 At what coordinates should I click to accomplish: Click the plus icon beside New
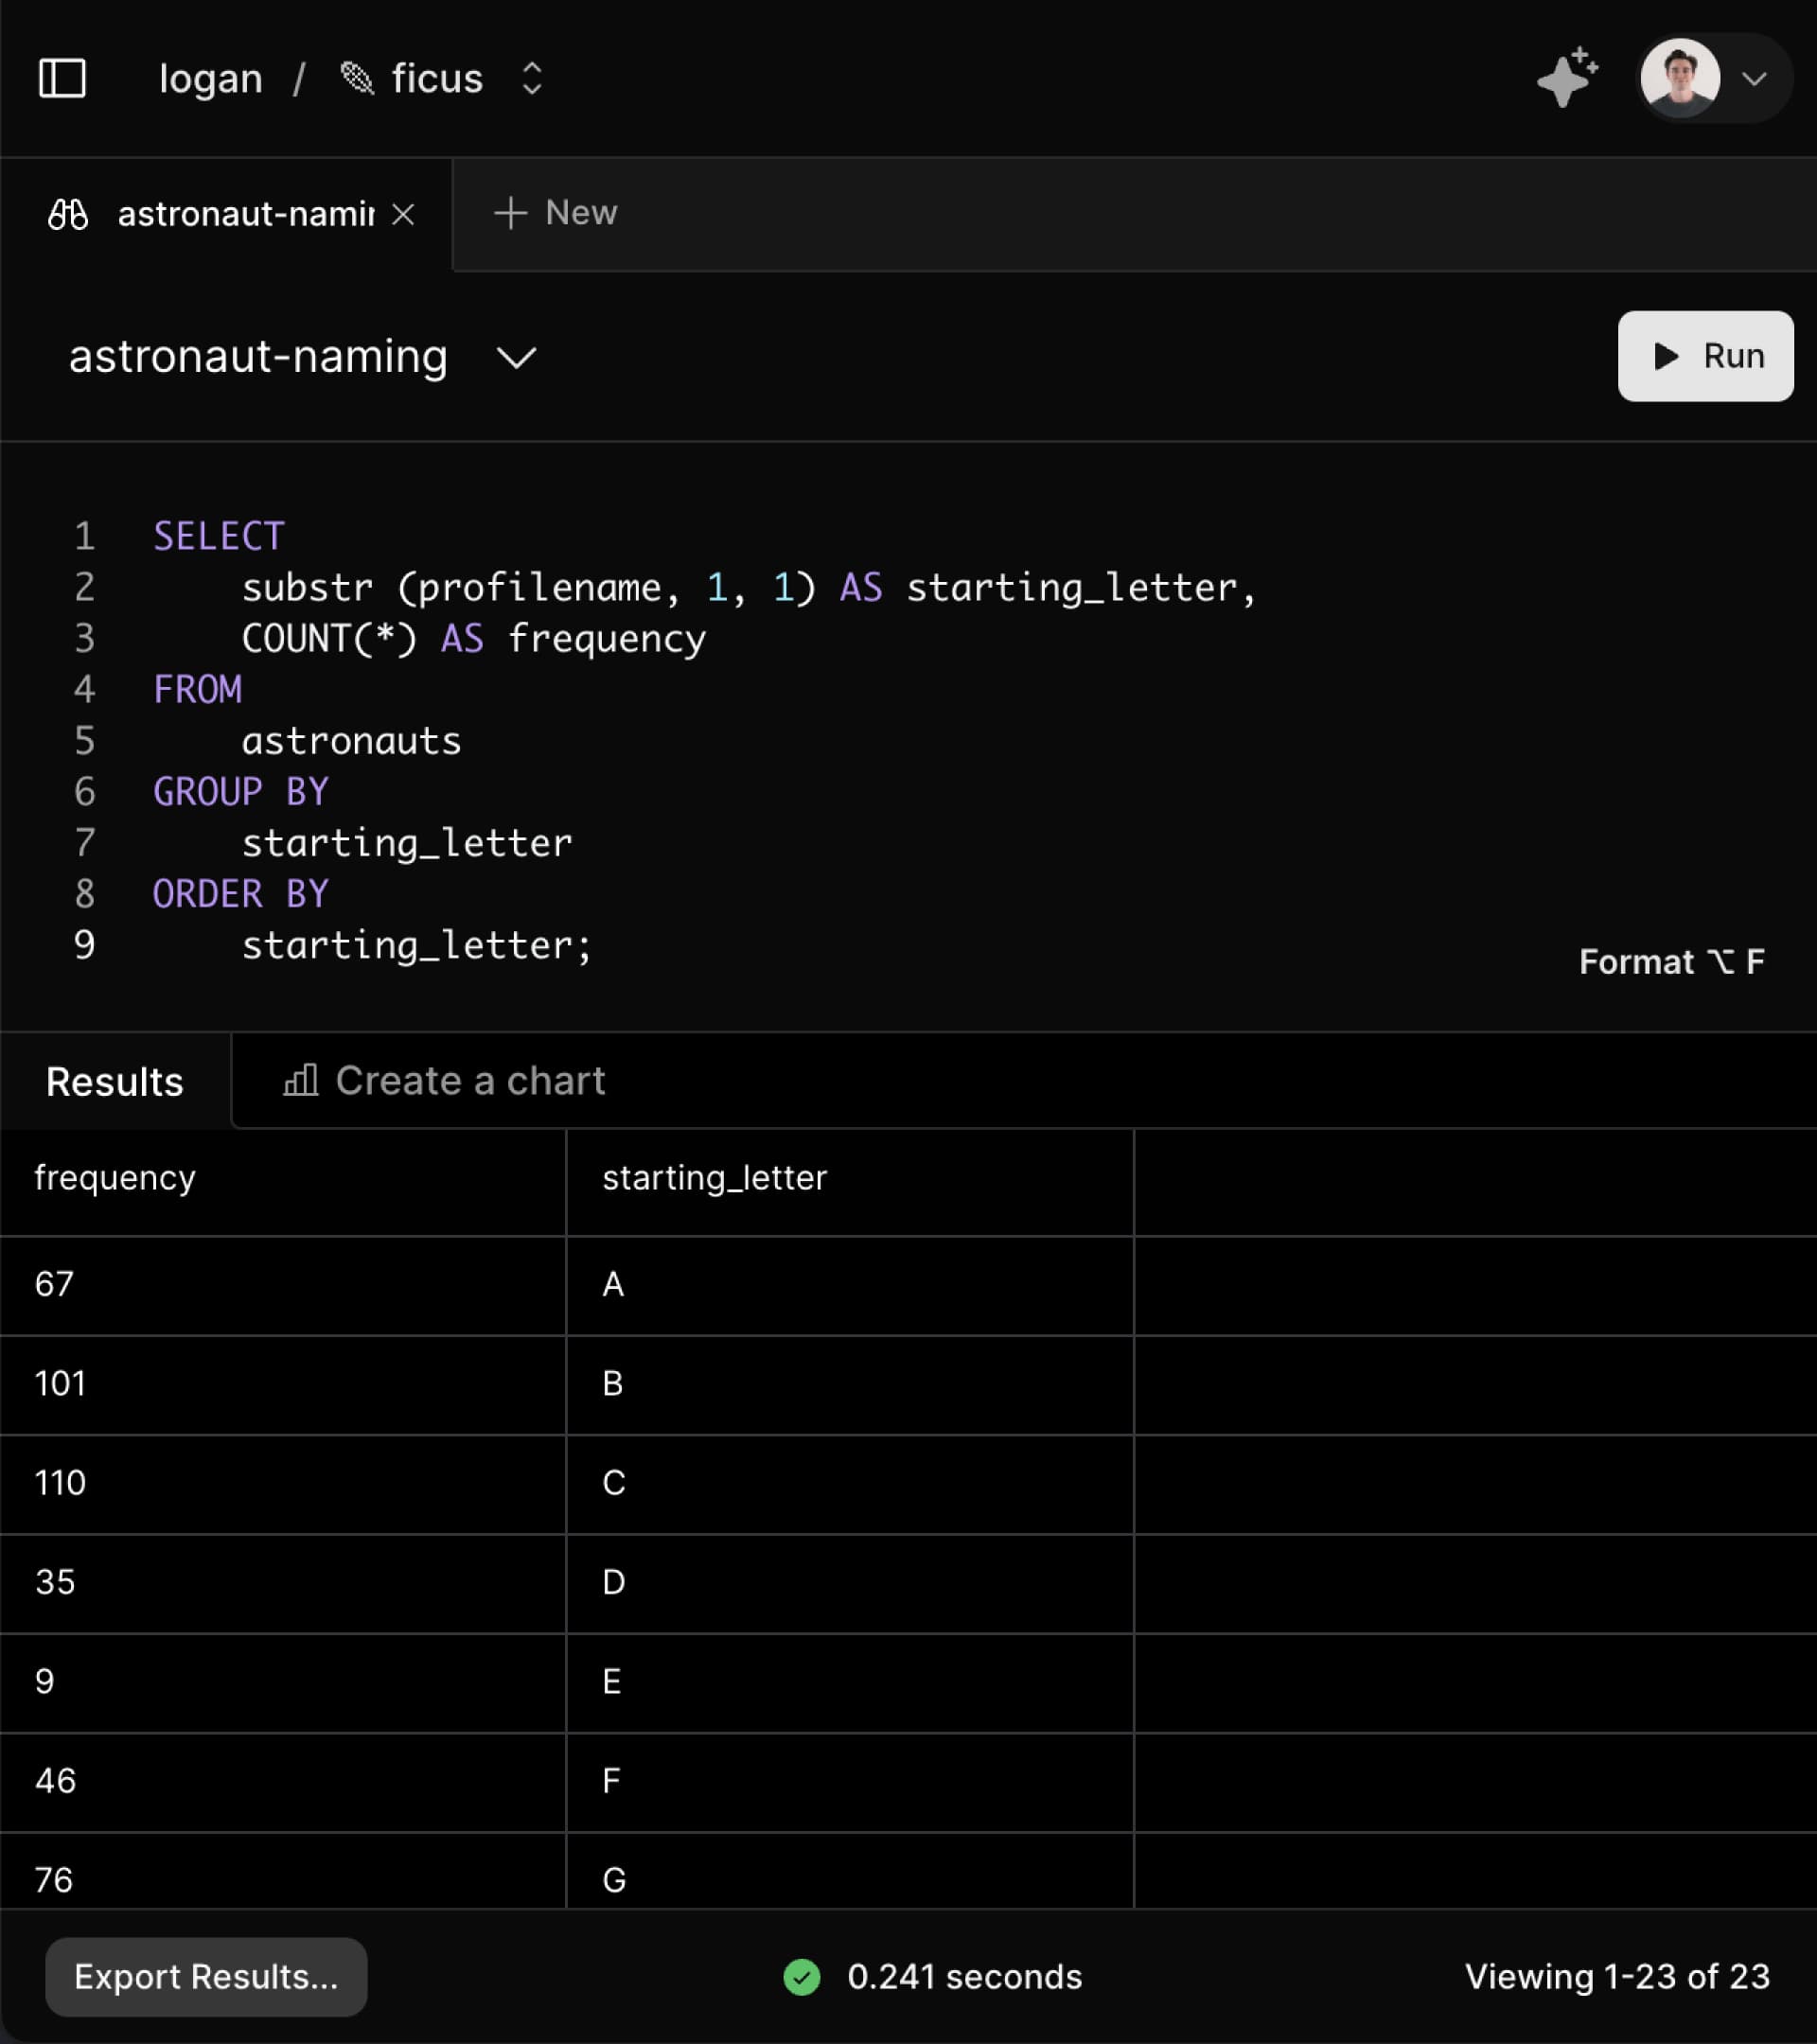click(510, 212)
